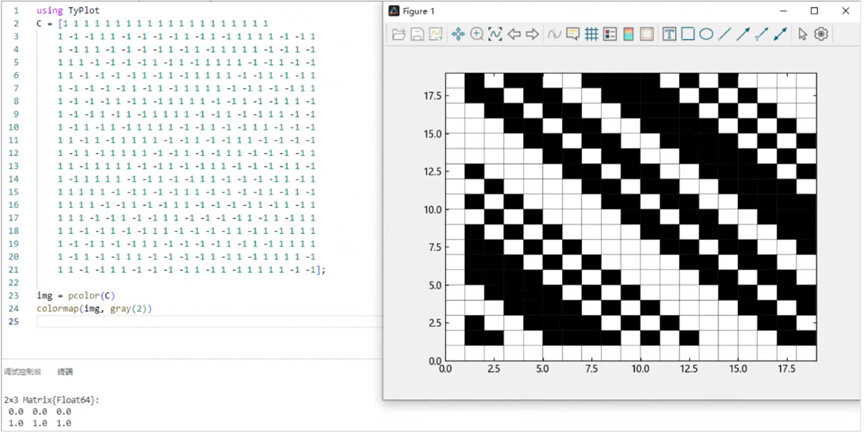Draw a double-headed arrow annotation
This screenshot has height=433, width=864.
pos(780,34)
